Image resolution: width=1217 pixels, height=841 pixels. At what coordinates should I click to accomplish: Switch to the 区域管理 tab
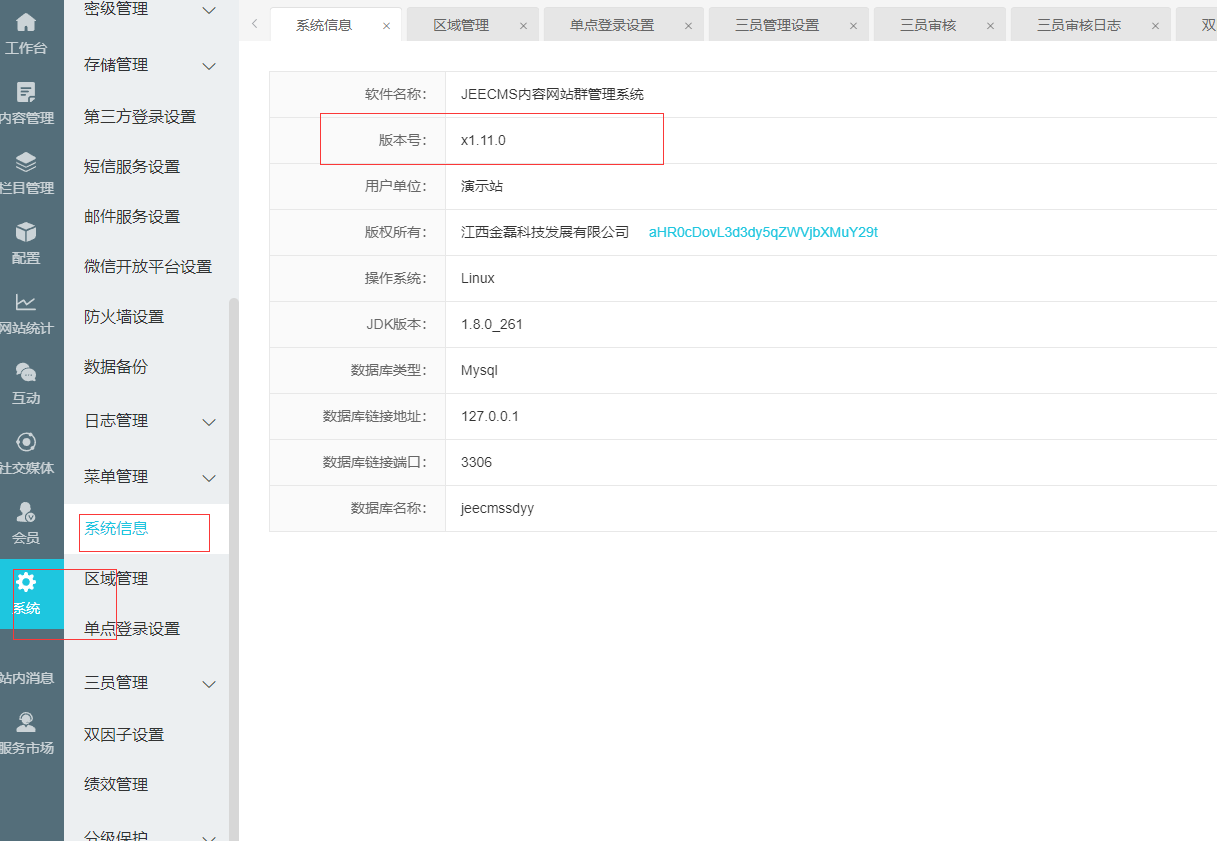(x=461, y=25)
